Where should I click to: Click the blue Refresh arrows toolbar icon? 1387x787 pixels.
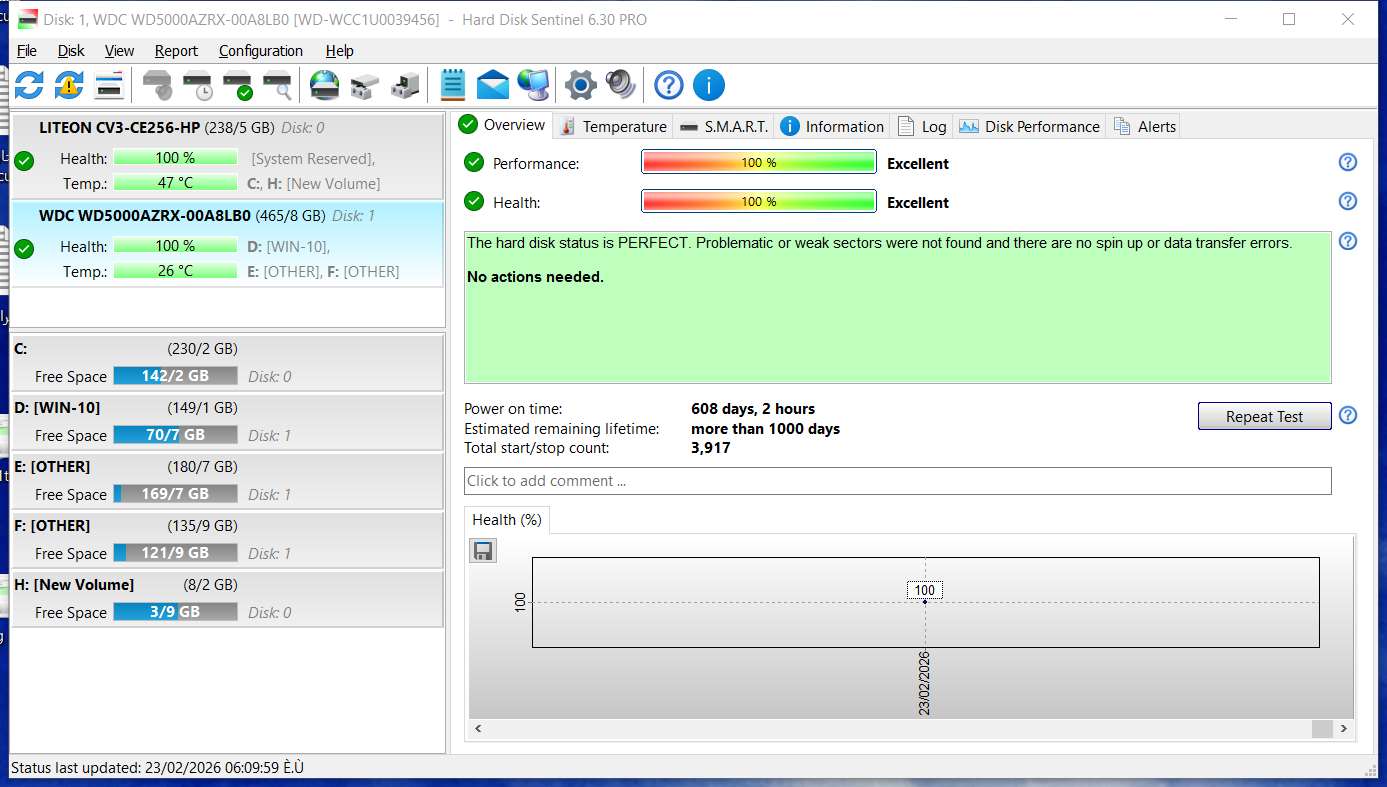(x=28, y=86)
